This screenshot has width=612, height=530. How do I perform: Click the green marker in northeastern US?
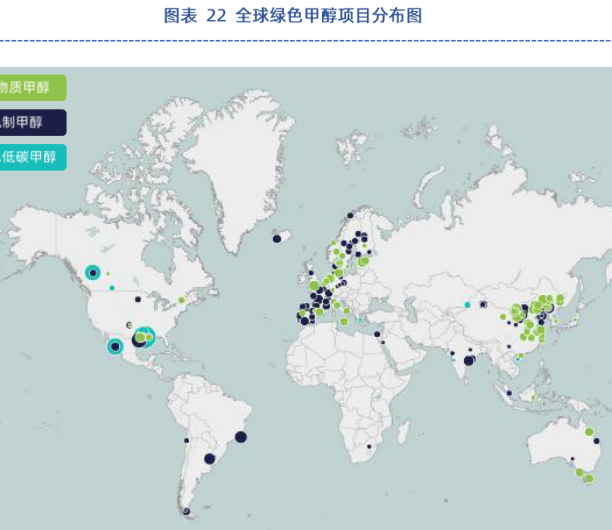[x=181, y=300]
